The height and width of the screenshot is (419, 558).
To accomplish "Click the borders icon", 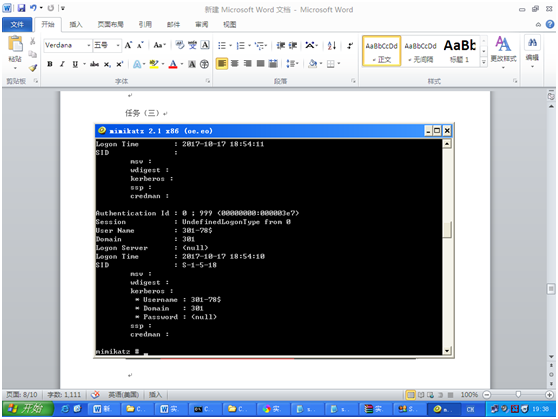I will (x=331, y=64).
